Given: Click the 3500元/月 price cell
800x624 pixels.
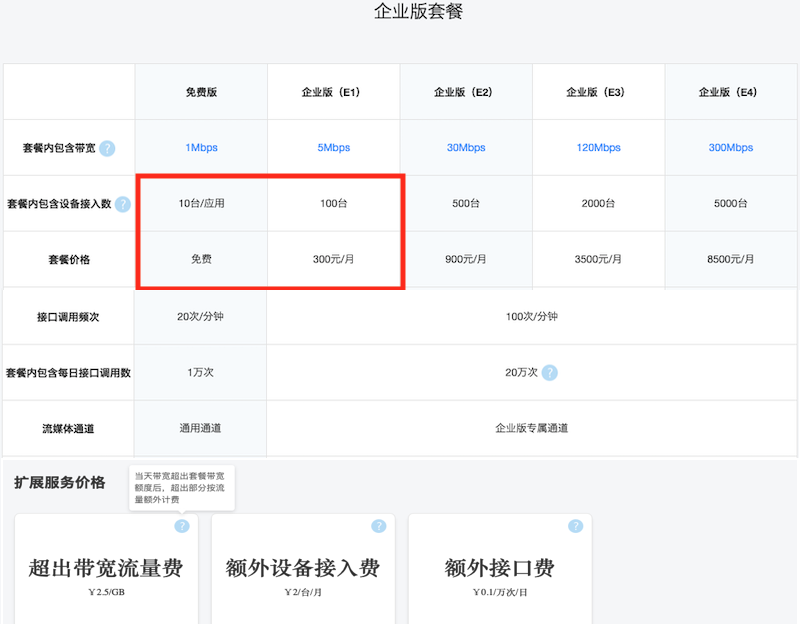Looking at the screenshot, I should coord(598,259).
